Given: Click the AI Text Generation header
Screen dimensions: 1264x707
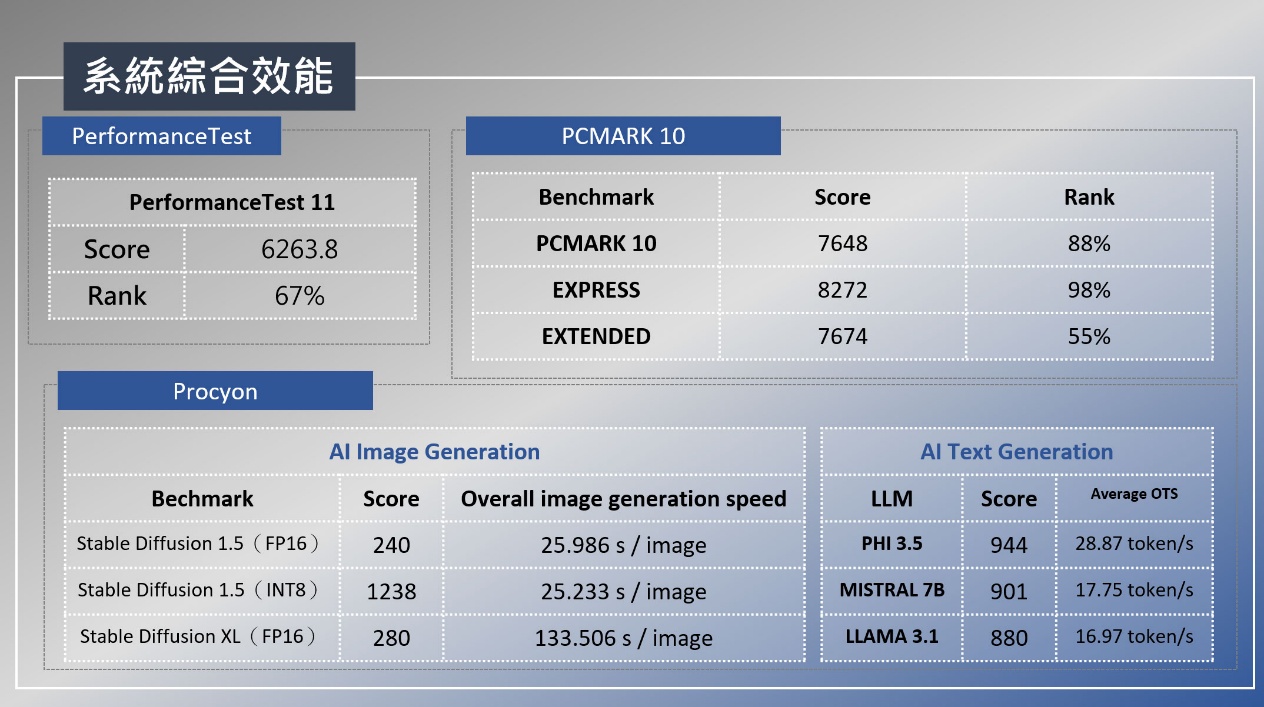Looking at the screenshot, I should click(1015, 452).
